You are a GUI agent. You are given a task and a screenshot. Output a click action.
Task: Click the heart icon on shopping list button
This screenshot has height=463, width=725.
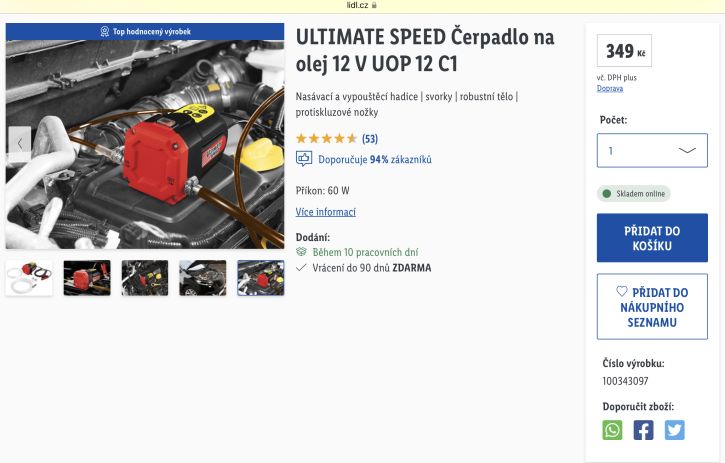622,291
